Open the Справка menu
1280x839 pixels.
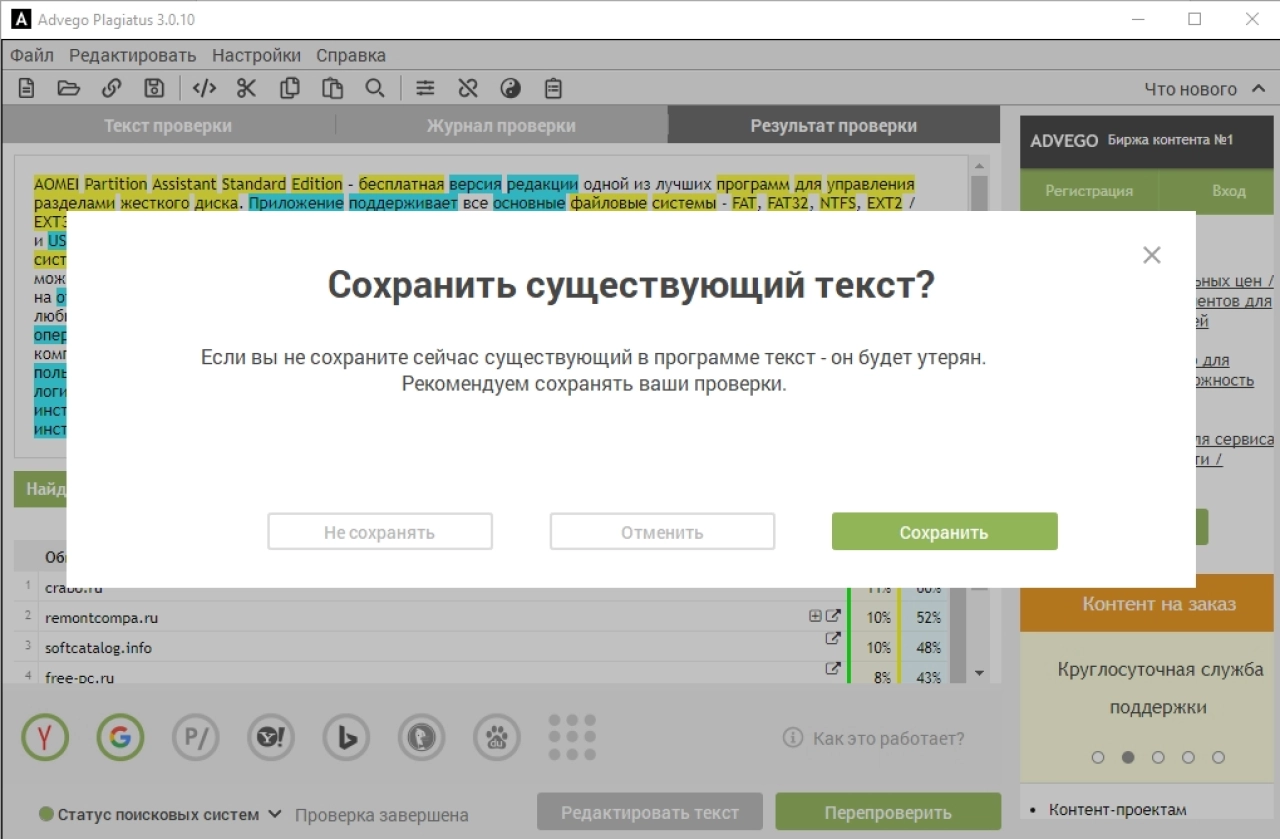click(x=351, y=55)
